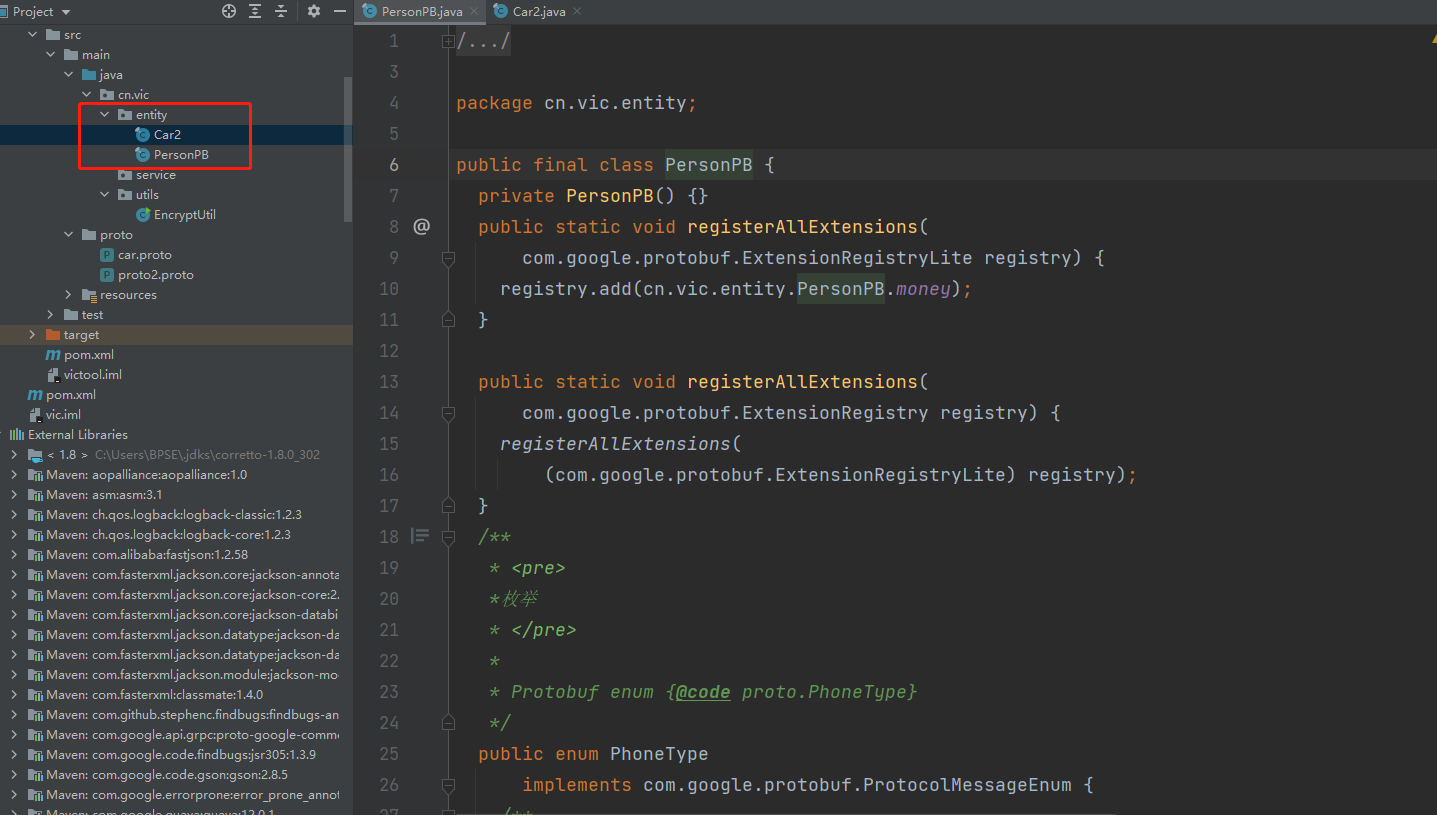Click the @ gutter icon at line 8
Image resolution: width=1437 pixels, height=815 pixels.
[421, 227]
